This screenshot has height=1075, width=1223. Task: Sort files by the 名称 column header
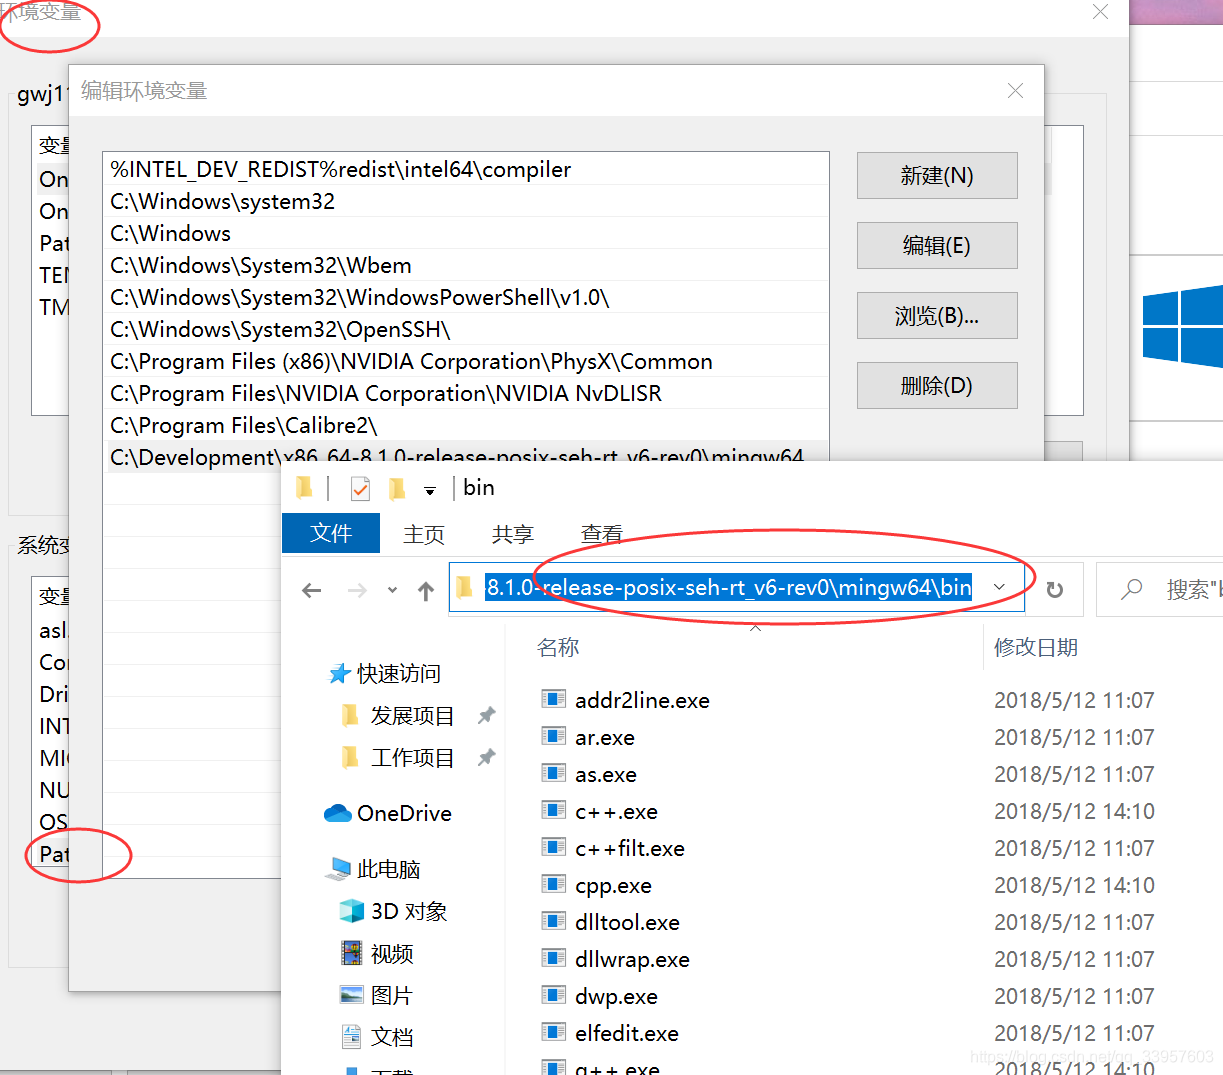pos(558,647)
